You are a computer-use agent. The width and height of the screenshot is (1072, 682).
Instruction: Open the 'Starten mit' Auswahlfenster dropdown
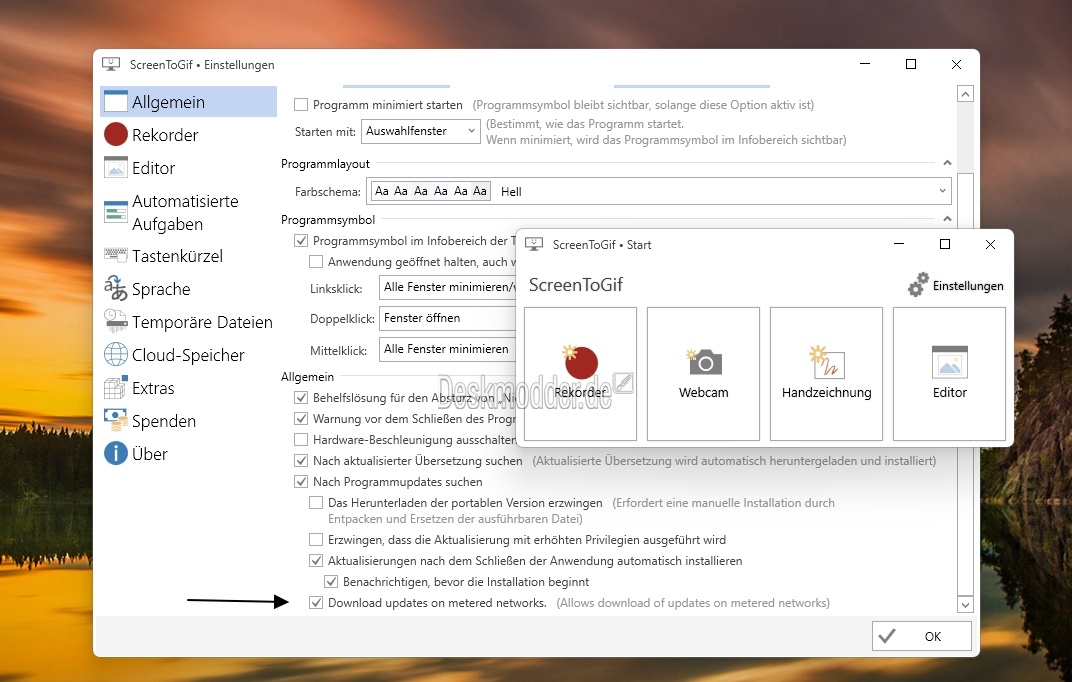click(420, 131)
